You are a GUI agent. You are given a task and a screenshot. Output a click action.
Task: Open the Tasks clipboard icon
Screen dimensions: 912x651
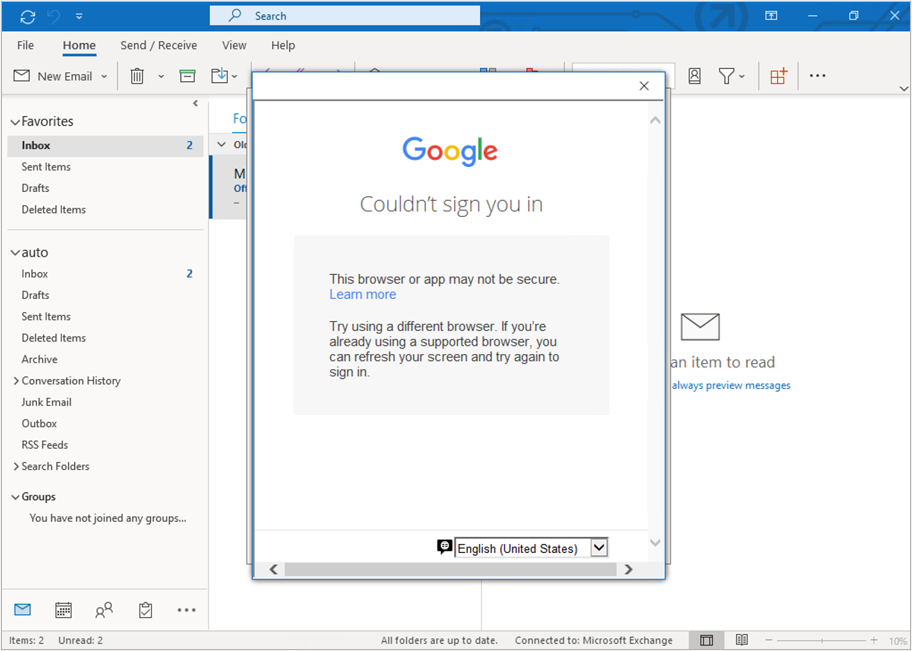click(x=145, y=610)
